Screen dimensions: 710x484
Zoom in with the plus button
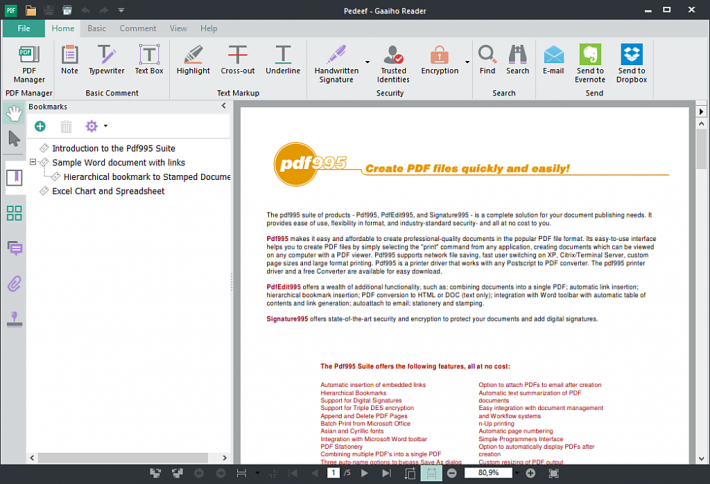[x=530, y=473]
